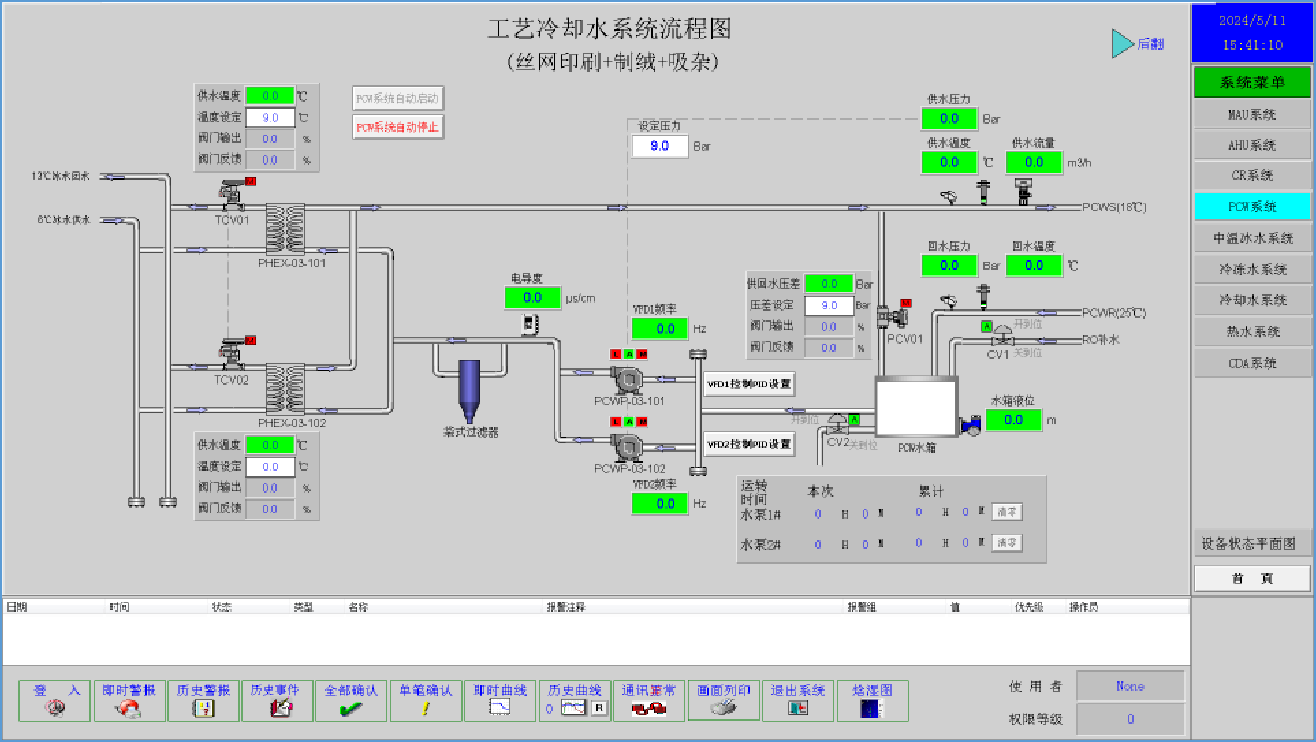1316x742 pixels.
Task: Open the 焓湿图 chart button
Action: pyautogui.click(x=872, y=701)
